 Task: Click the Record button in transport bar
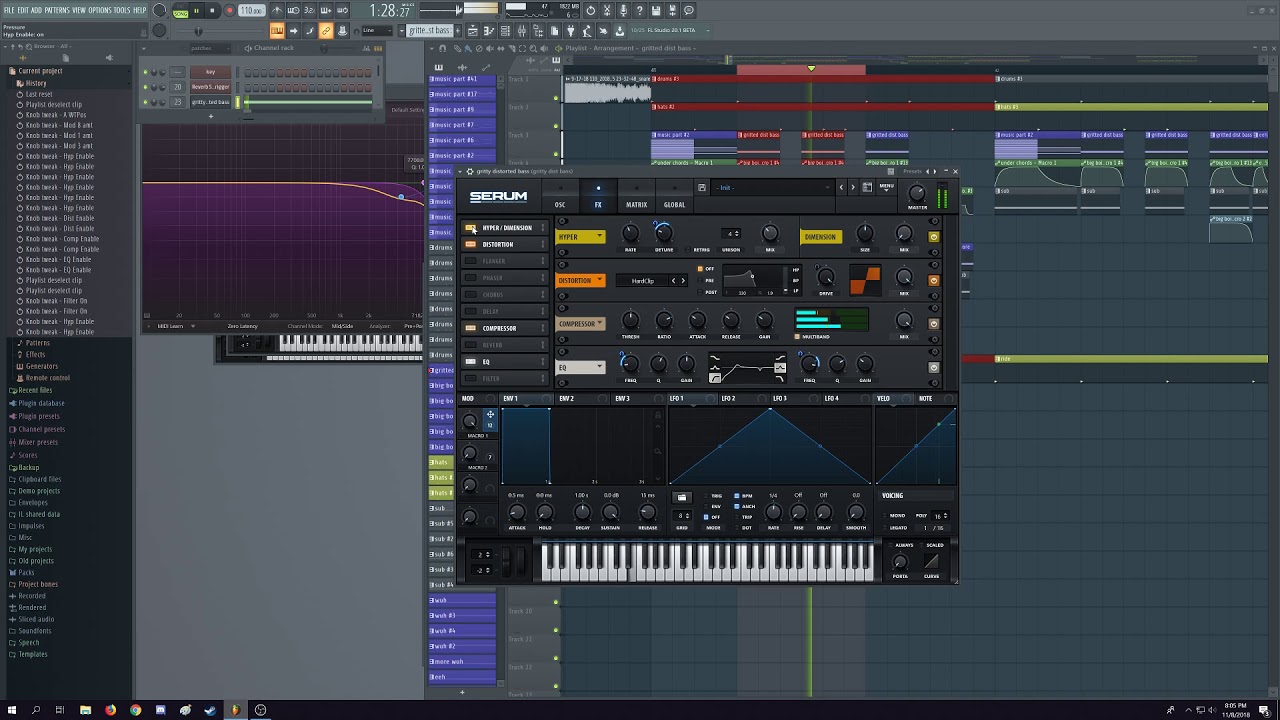[x=229, y=11]
